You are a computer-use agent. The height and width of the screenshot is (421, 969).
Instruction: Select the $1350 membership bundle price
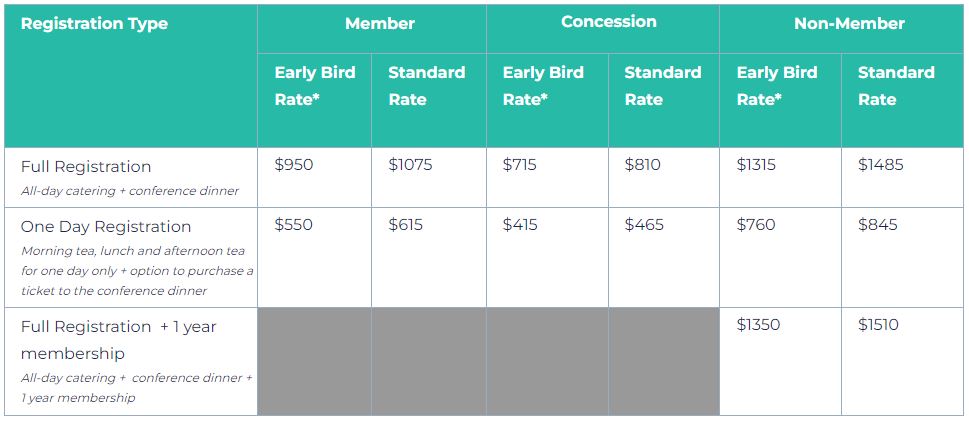[759, 325]
